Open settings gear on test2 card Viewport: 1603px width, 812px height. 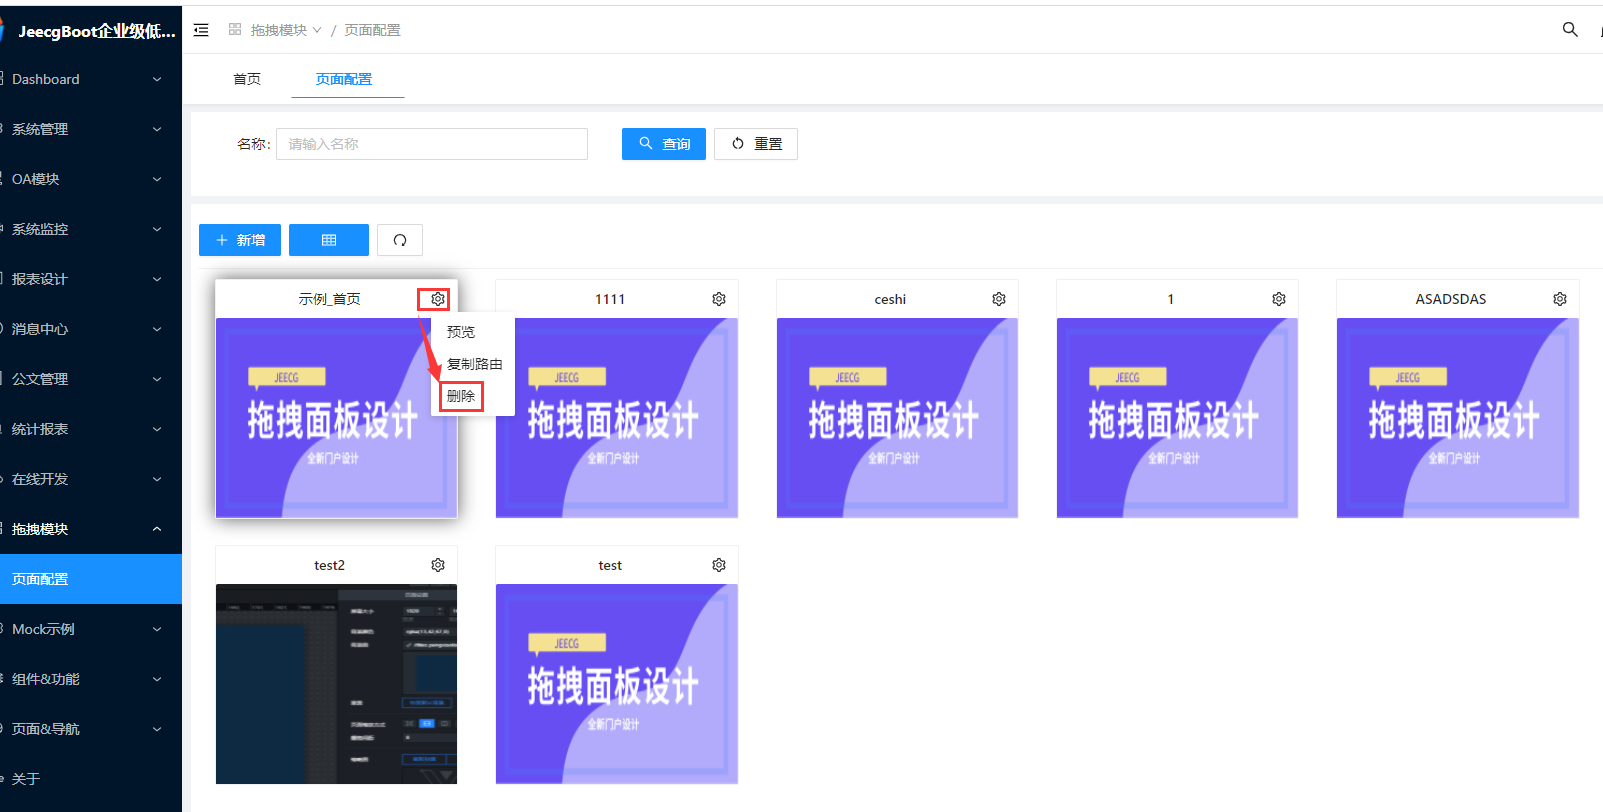[438, 565]
